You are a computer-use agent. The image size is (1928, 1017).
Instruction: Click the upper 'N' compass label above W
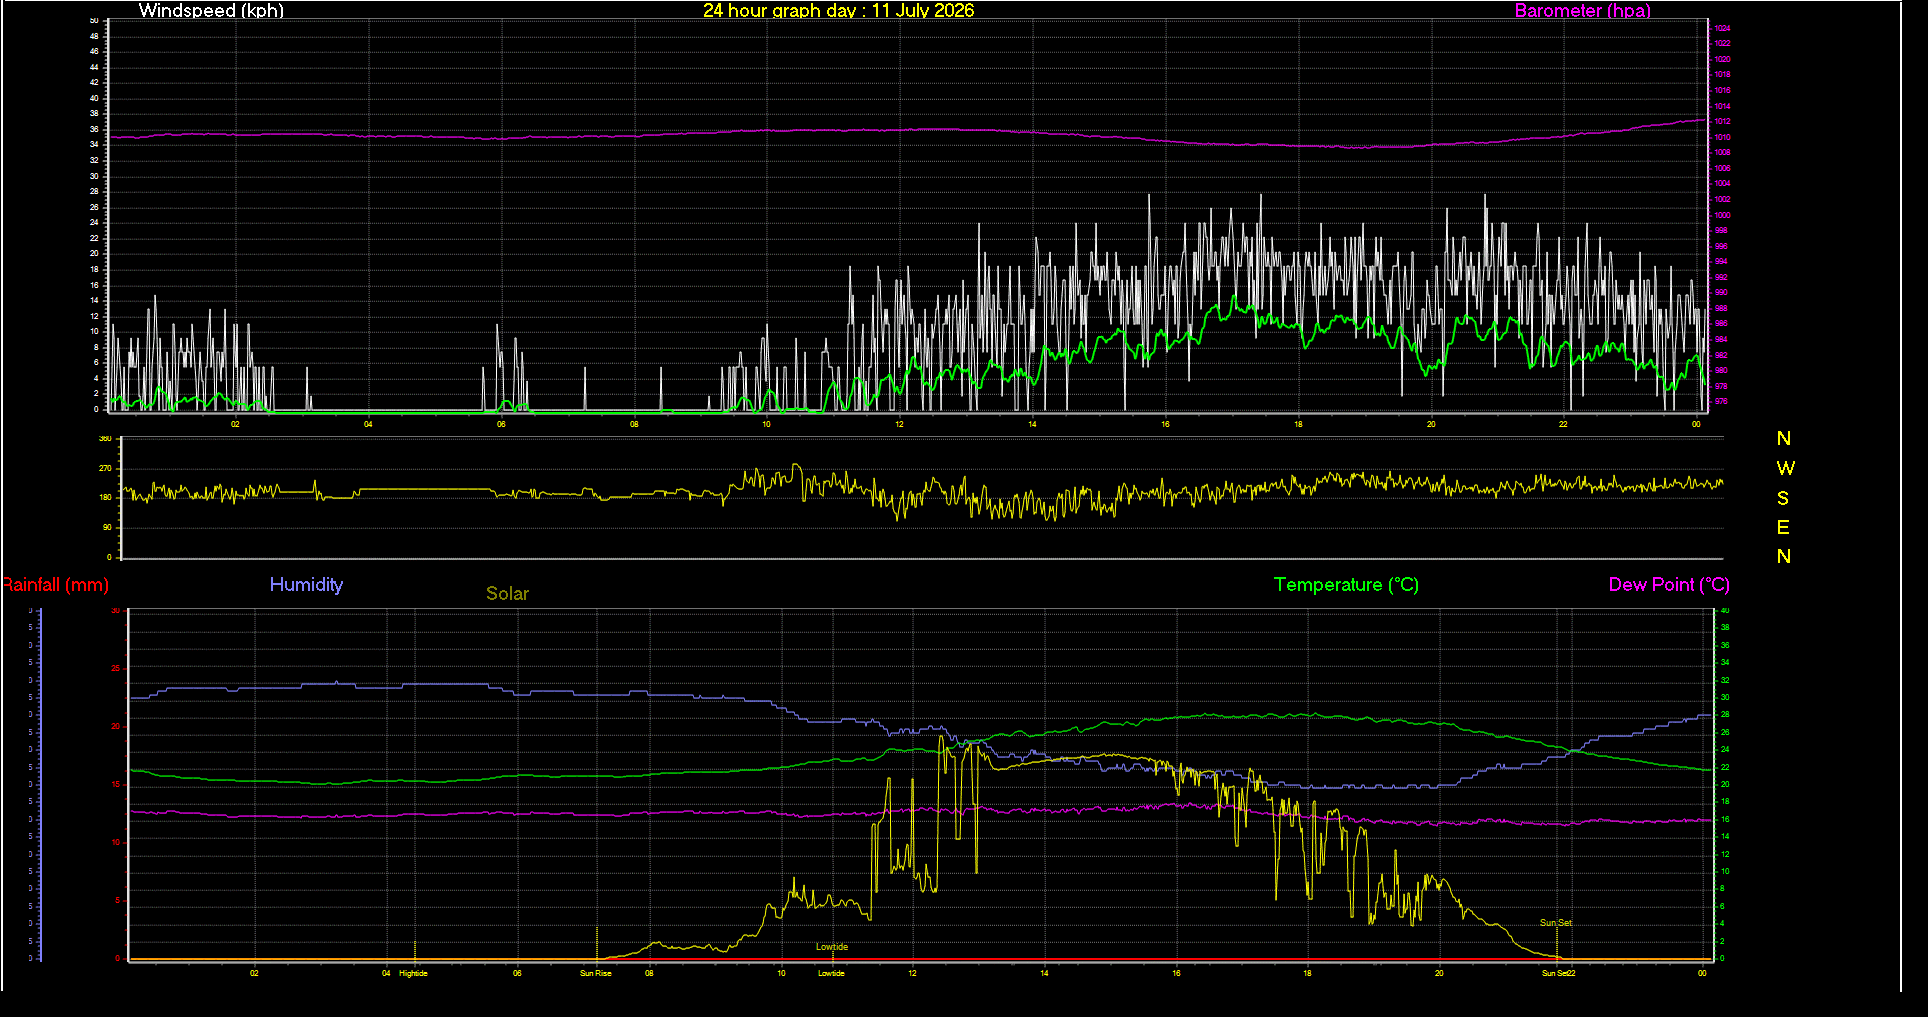[x=1784, y=439]
